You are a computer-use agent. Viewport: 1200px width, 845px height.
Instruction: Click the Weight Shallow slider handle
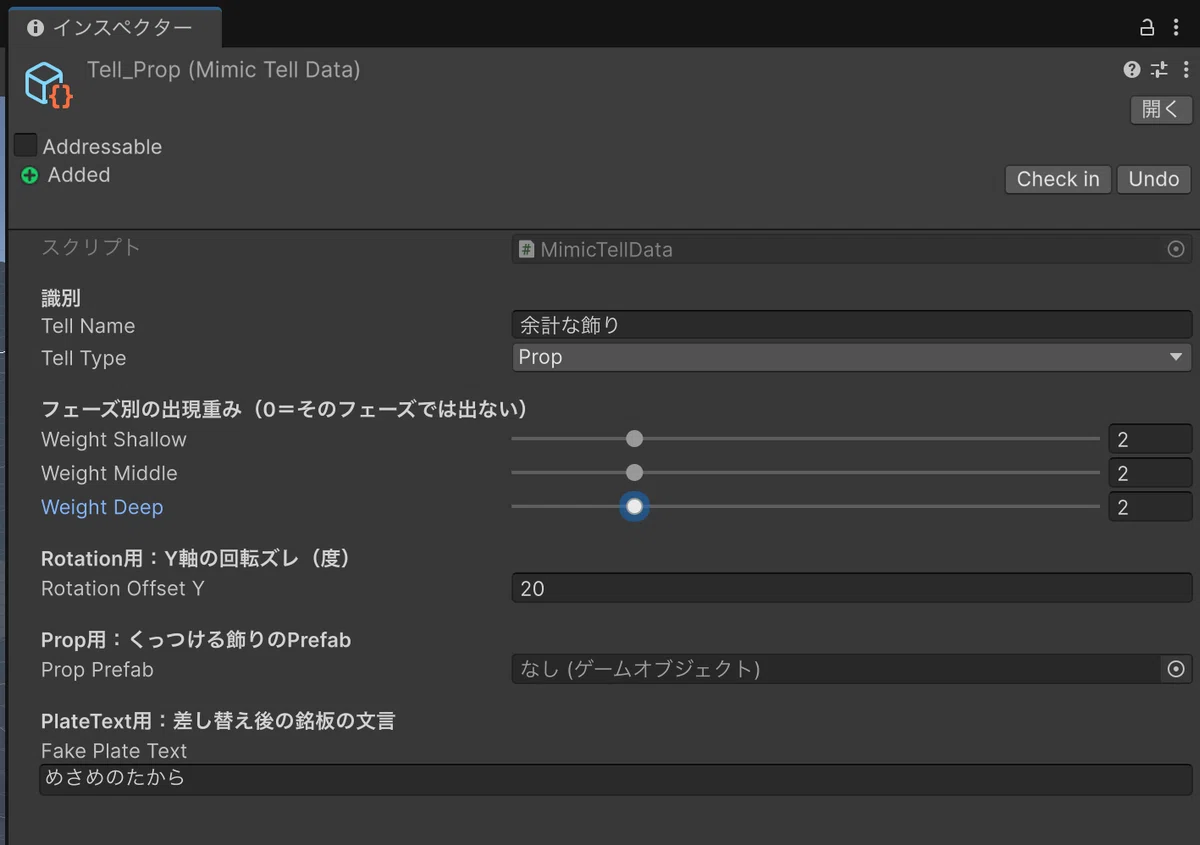634,439
